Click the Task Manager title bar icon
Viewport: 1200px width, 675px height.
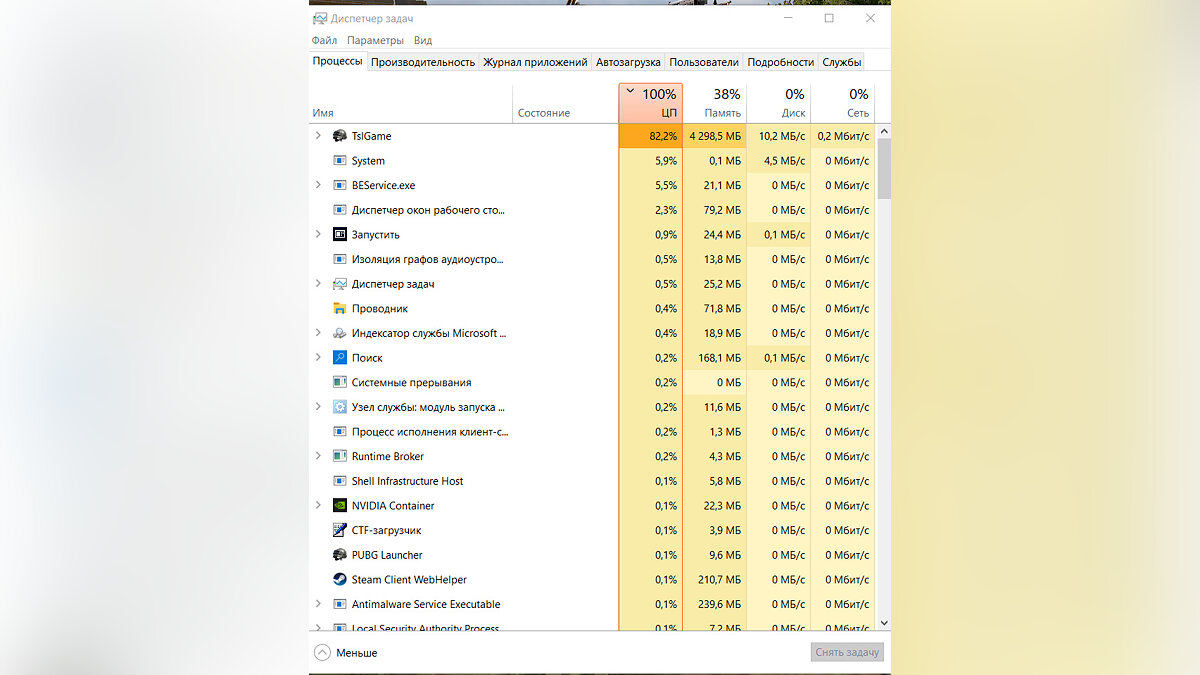[x=320, y=18]
